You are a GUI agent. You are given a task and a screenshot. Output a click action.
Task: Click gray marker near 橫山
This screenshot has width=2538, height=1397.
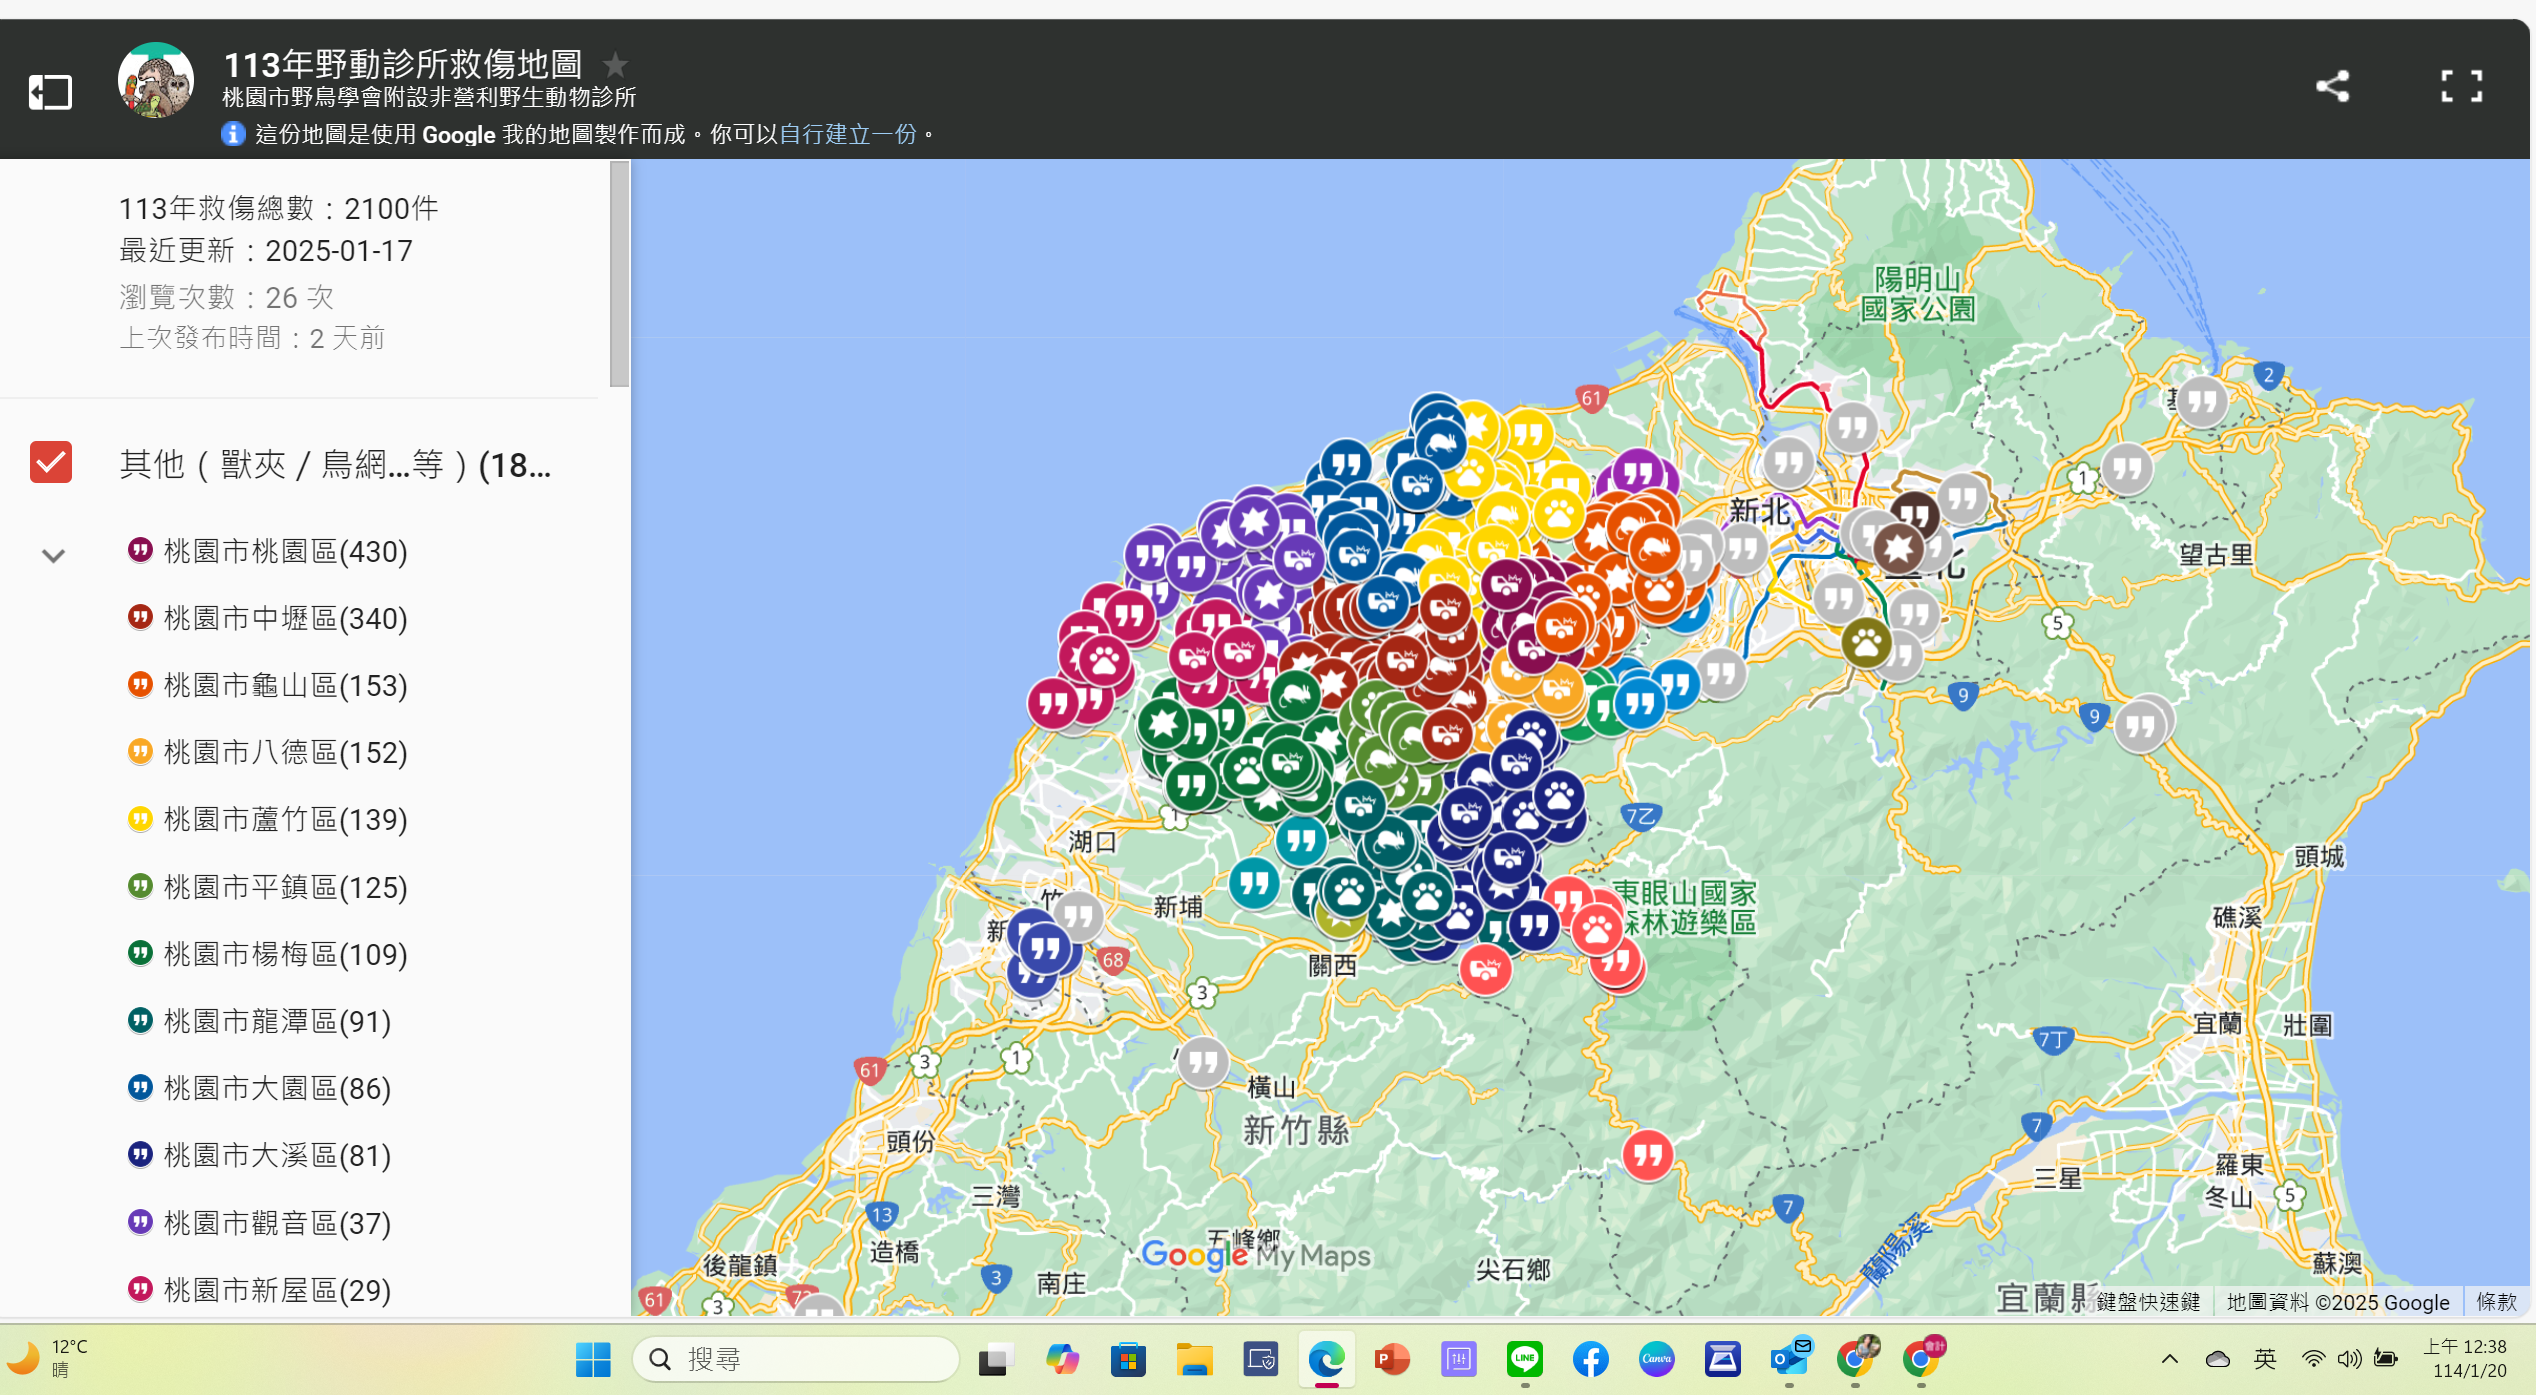pos(1203,1062)
